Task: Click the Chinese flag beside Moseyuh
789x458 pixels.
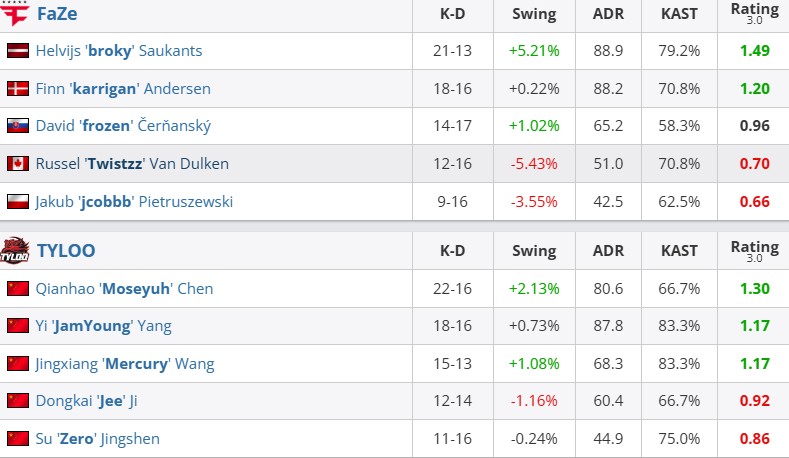Action: pyautogui.click(x=18, y=289)
